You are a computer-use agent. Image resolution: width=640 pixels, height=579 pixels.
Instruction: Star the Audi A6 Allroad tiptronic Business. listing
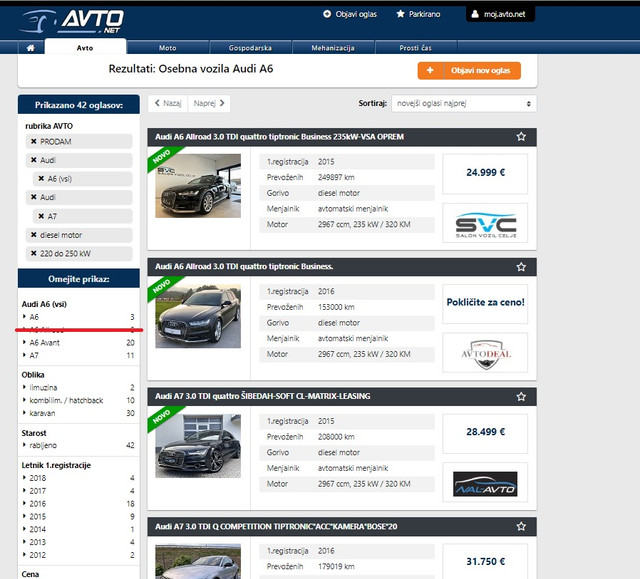[521, 267]
